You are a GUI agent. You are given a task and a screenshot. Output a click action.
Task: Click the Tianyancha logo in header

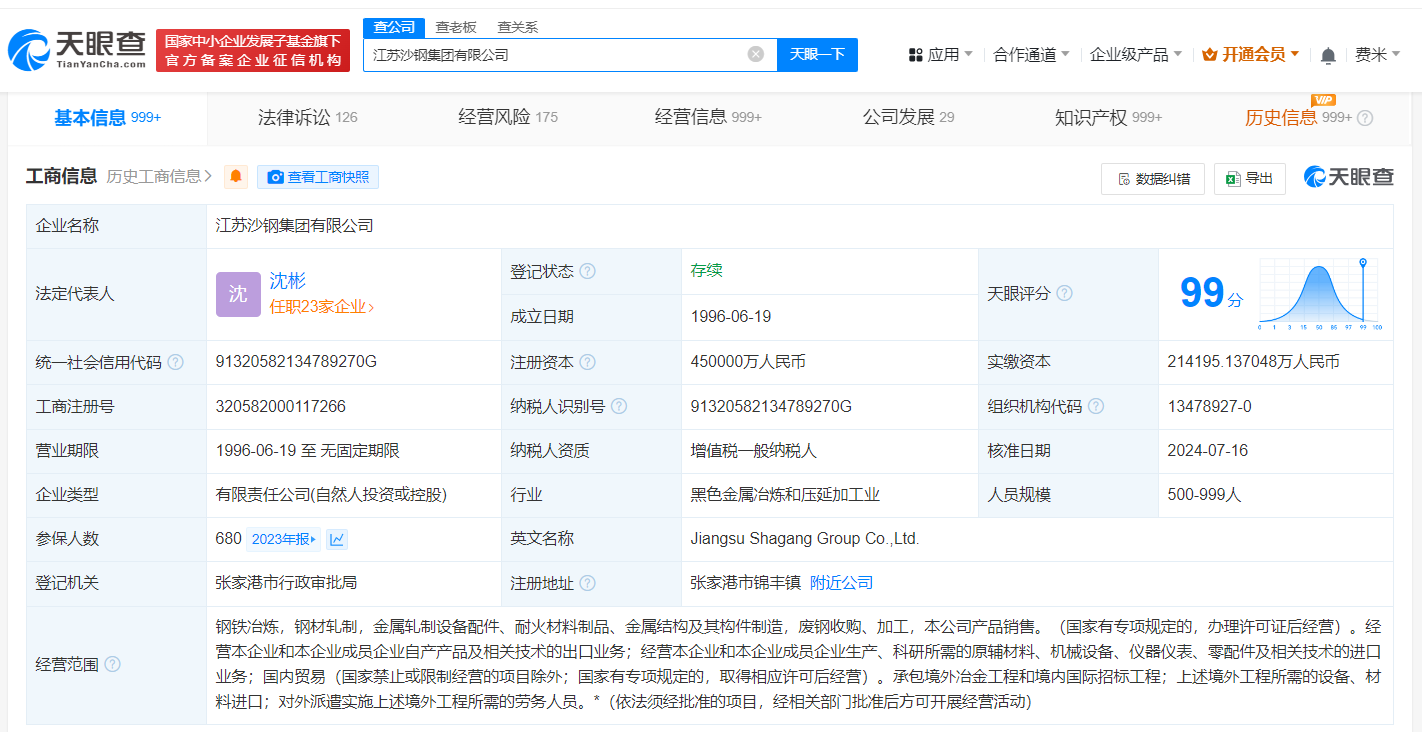[76, 50]
